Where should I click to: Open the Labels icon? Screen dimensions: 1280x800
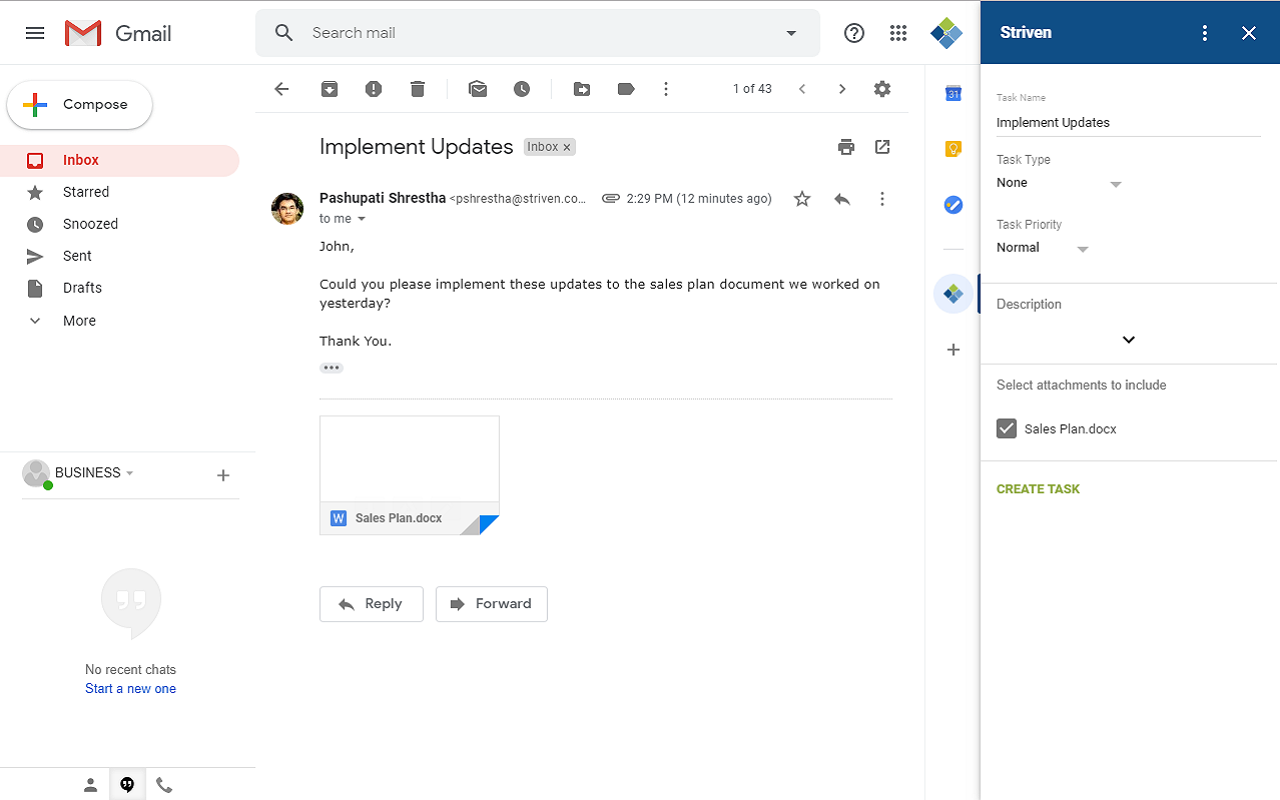(626, 89)
